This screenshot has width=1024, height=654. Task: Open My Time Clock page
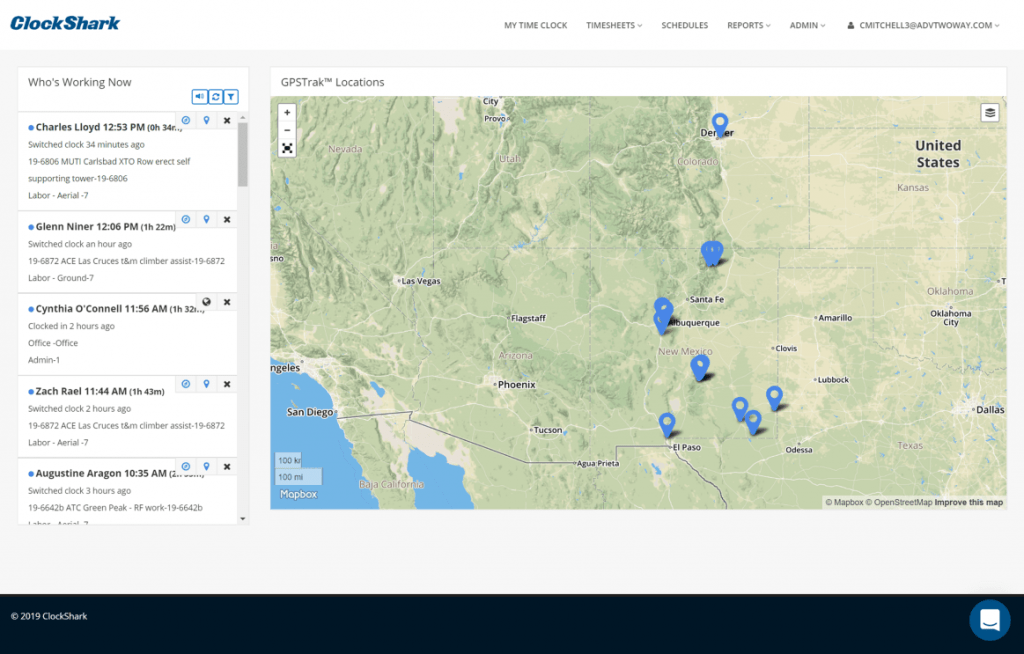pyautogui.click(x=536, y=25)
